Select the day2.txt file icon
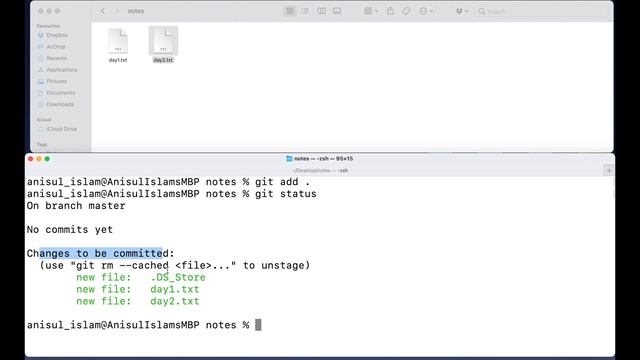 [163, 41]
